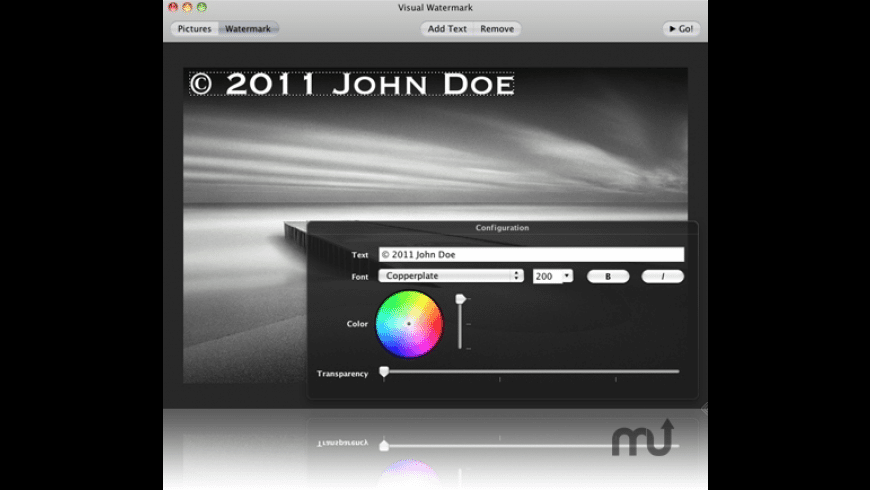
Task: Click the Remove button
Action: [x=497, y=29]
